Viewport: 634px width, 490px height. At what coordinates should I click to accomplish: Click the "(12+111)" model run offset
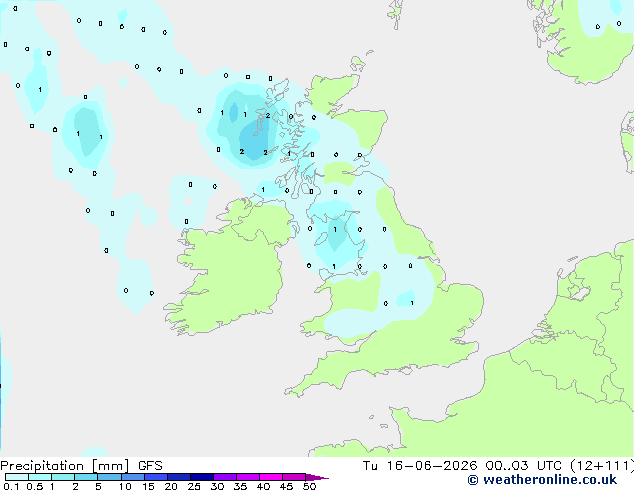(602, 466)
